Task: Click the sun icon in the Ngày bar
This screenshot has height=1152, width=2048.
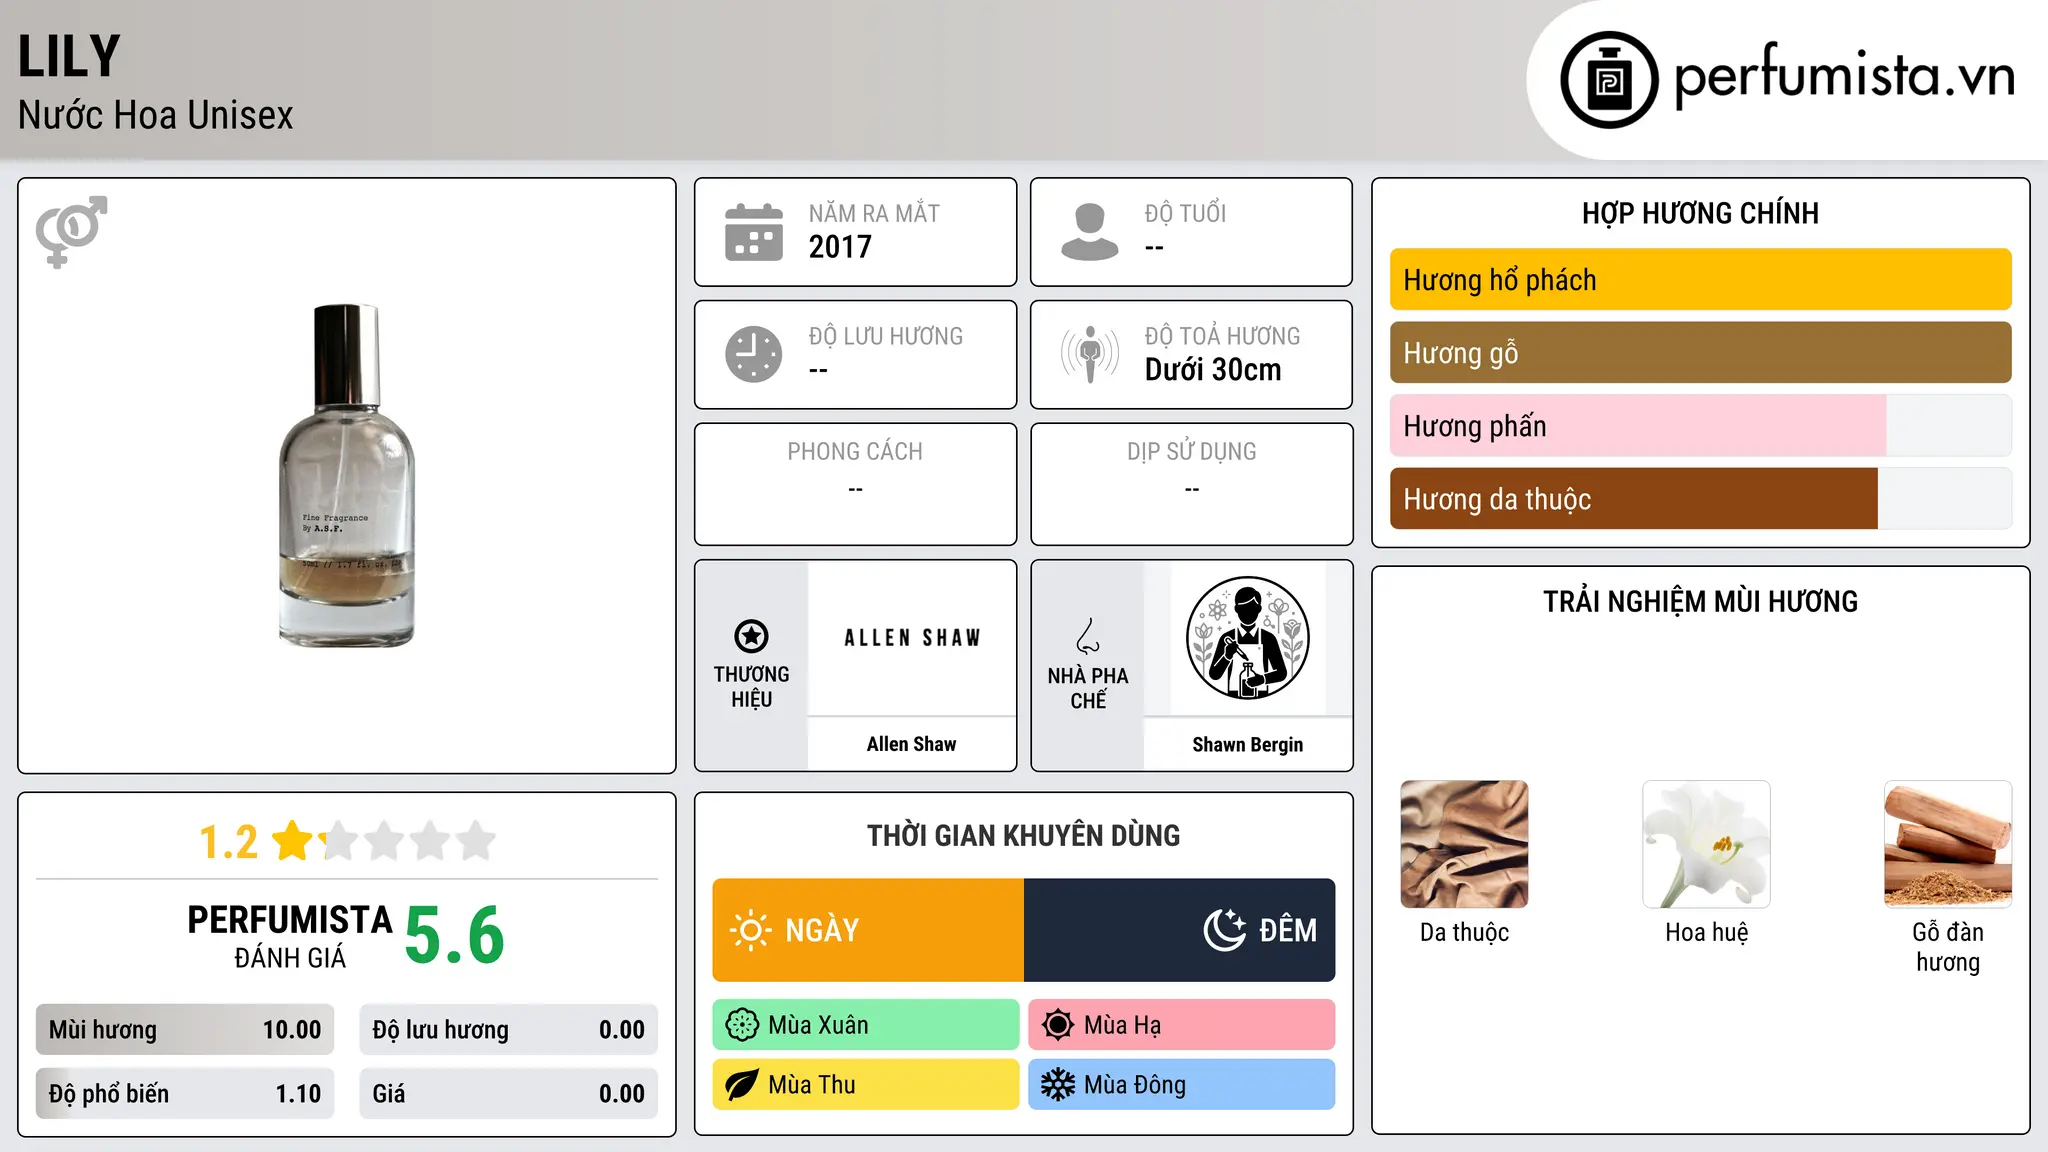Action: tap(751, 930)
